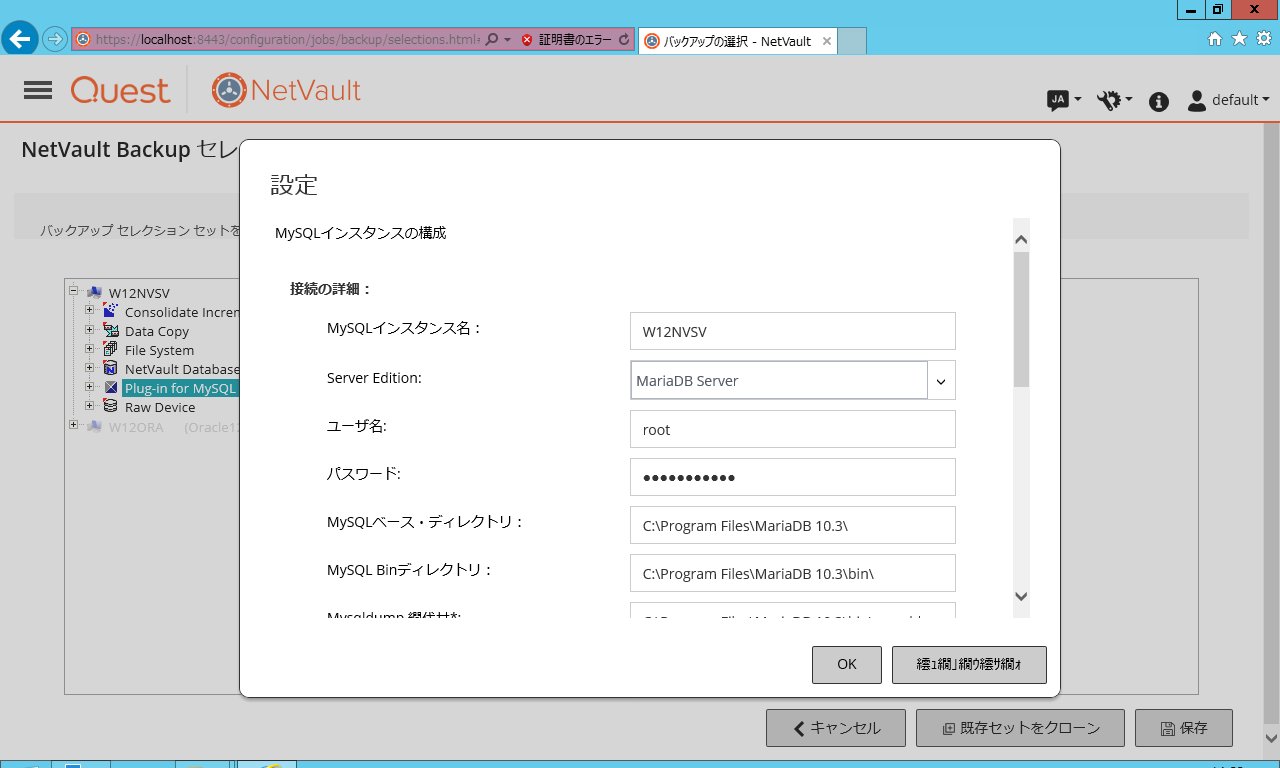Image resolution: width=1280 pixels, height=768 pixels.
Task: Open the browser favorites star
Action: pos(1239,39)
